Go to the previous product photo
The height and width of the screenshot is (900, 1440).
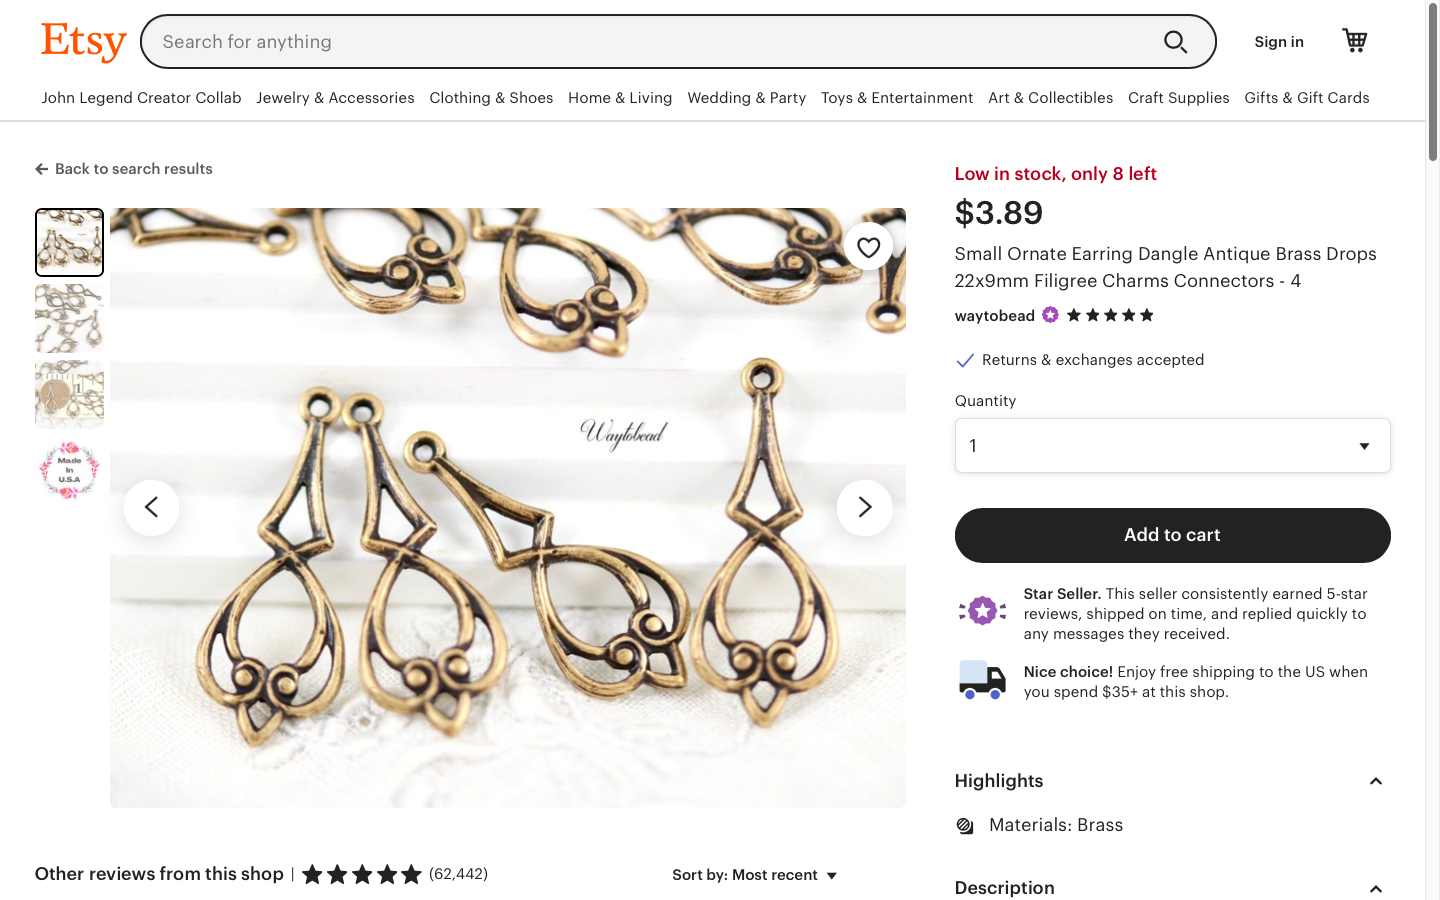point(152,508)
